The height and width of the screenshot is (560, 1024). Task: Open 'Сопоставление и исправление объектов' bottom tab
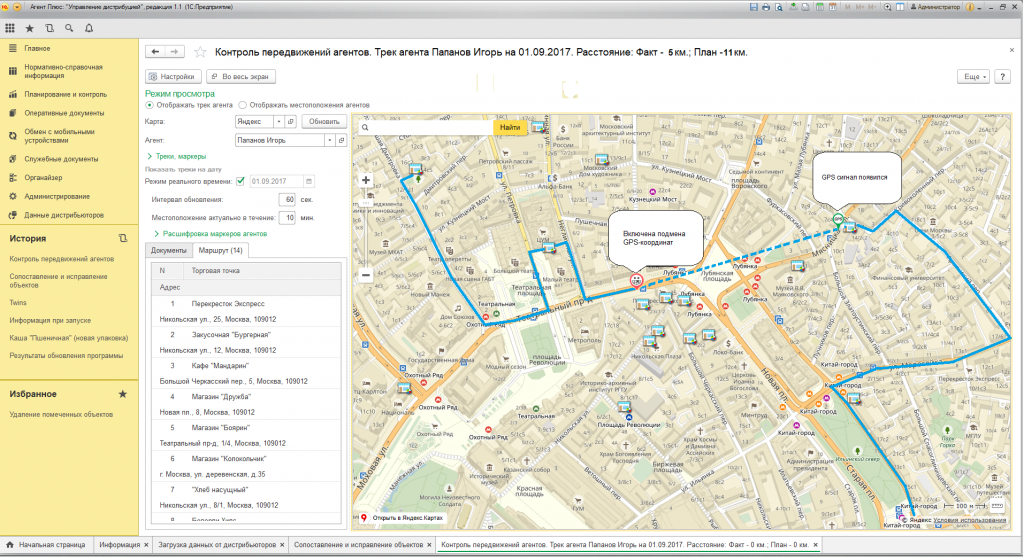(359, 544)
